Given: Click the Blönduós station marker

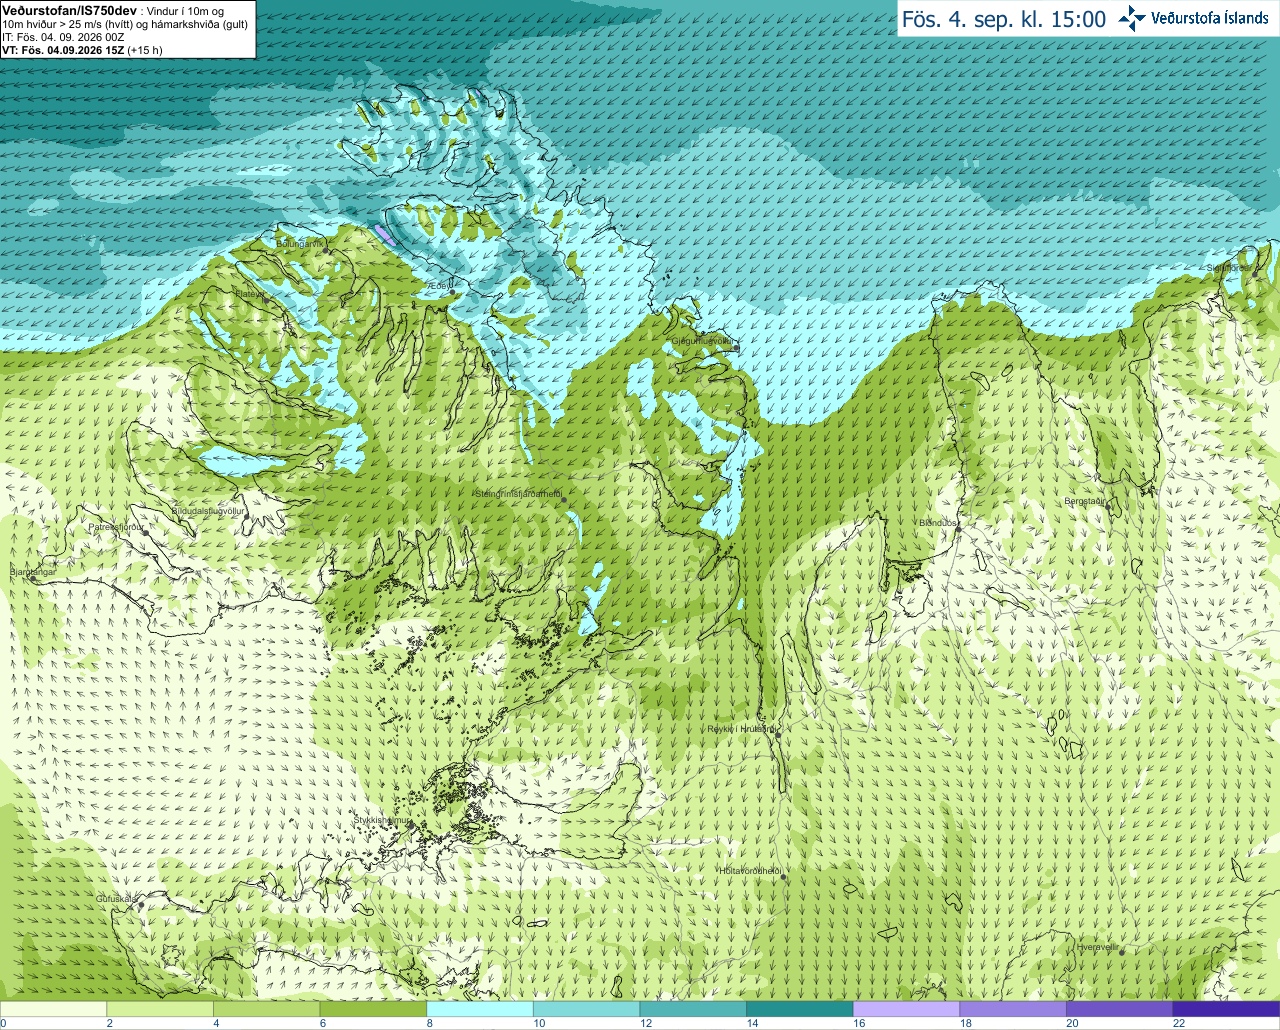Looking at the screenshot, I should click(x=957, y=529).
